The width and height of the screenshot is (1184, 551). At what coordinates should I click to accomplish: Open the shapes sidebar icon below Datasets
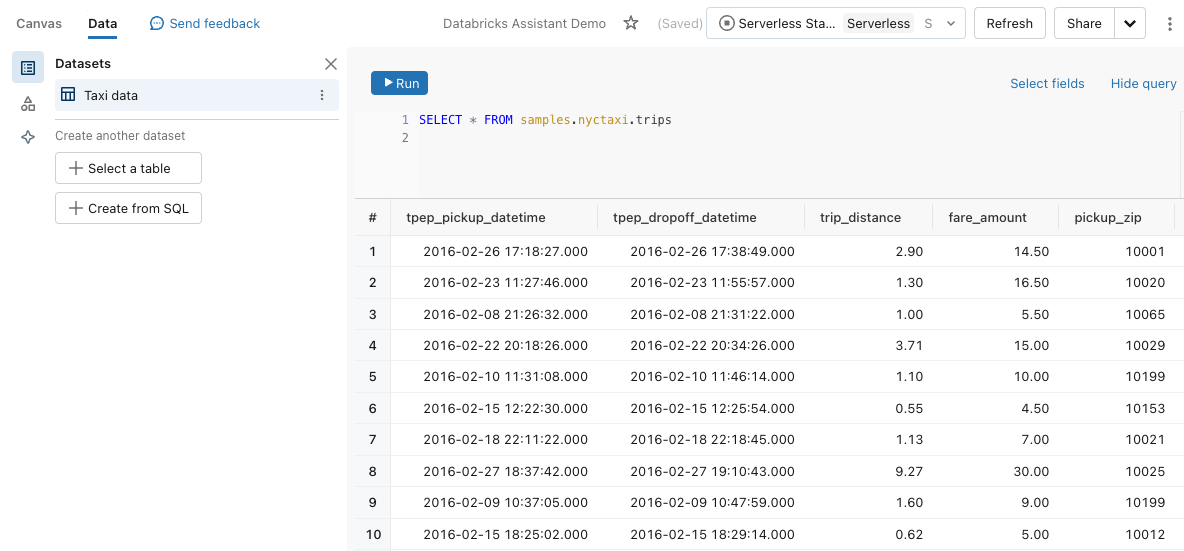[28, 103]
